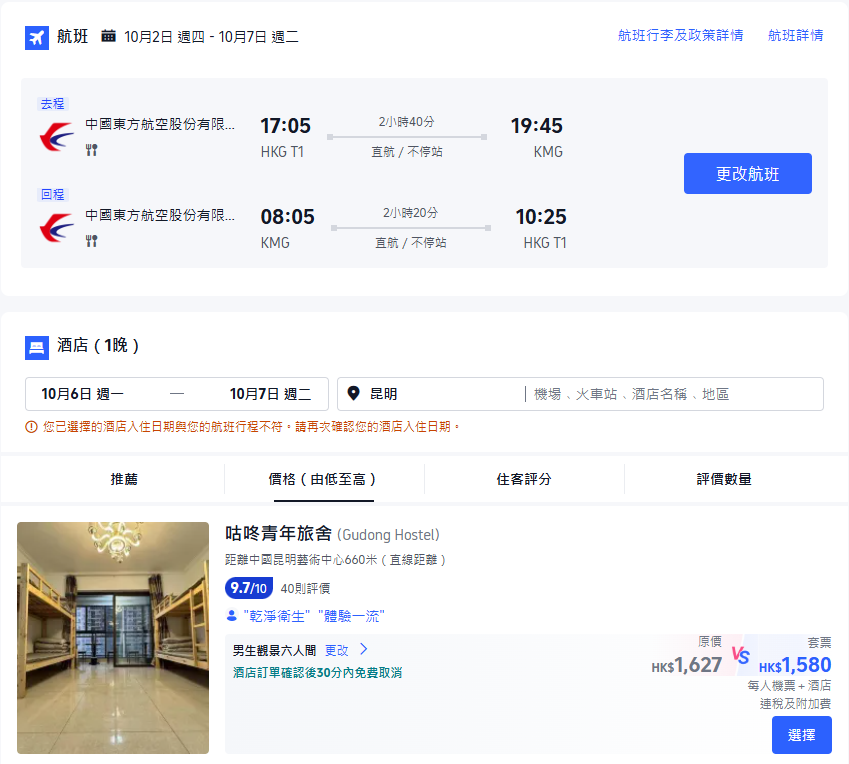Click the blue airplane flight icon

pos(37,37)
